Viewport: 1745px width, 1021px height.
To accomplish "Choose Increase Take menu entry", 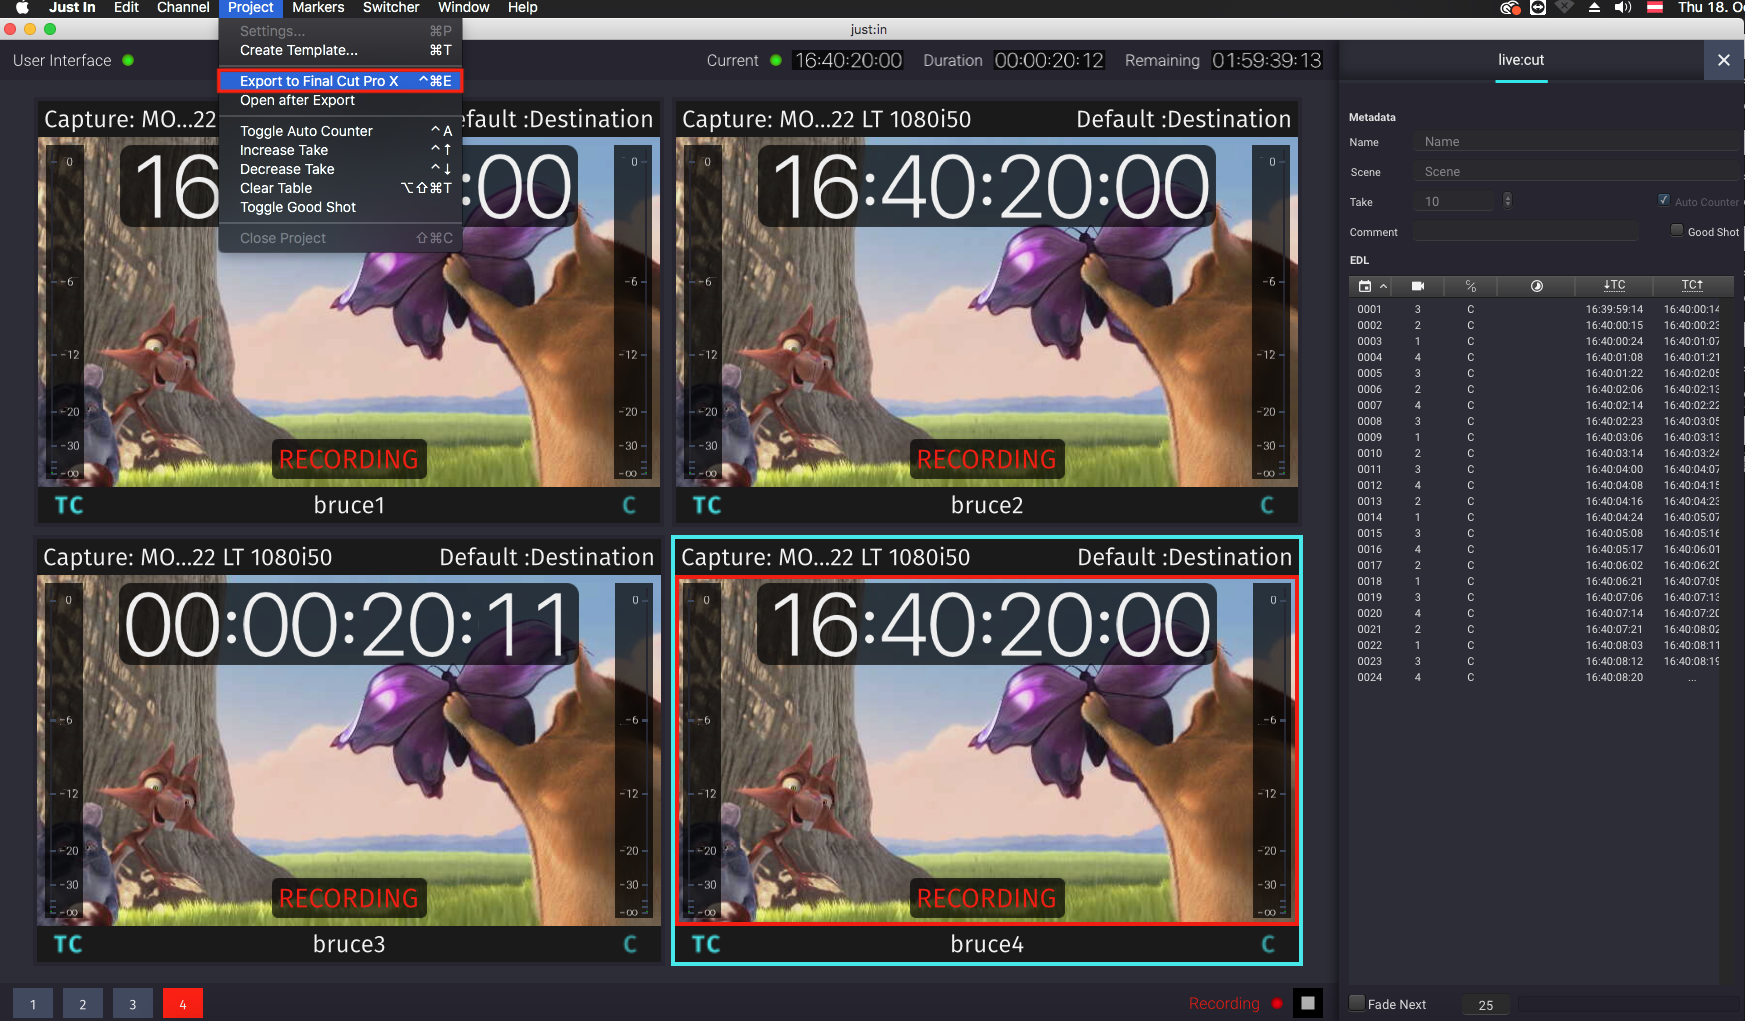I will (340, 150).
